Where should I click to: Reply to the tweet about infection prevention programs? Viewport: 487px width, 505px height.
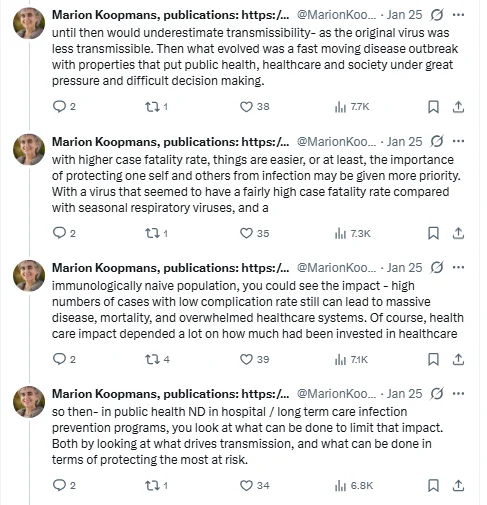pos(60,485)
